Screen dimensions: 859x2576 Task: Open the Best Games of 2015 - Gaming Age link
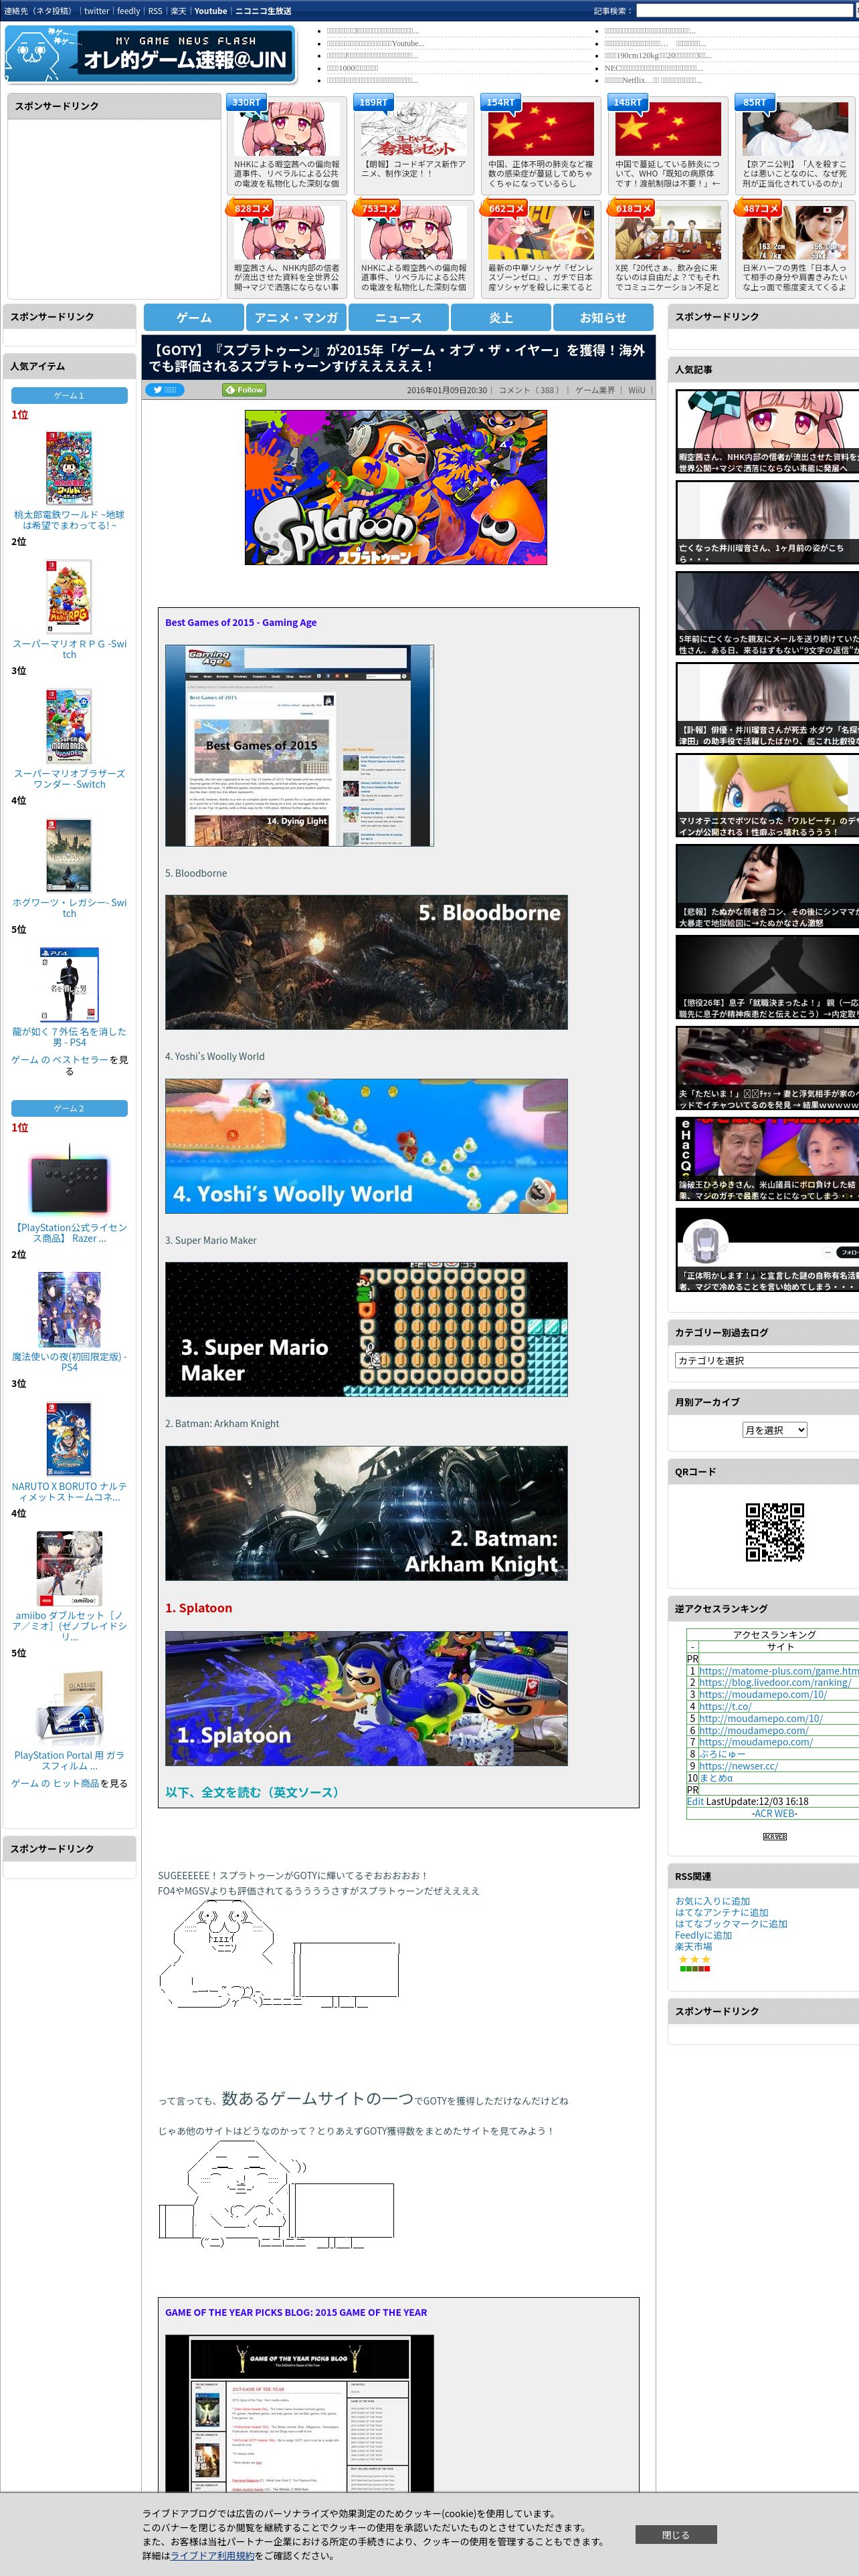[x=241, y=622]
